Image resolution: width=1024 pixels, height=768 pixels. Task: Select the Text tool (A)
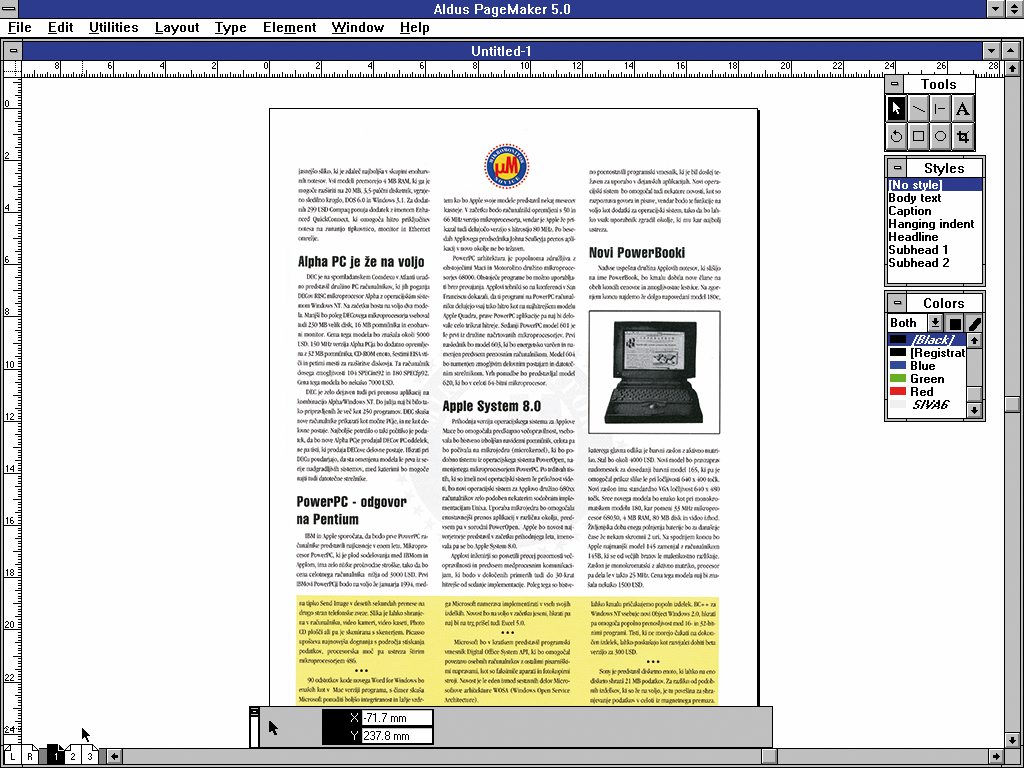[x=962, y=109]
